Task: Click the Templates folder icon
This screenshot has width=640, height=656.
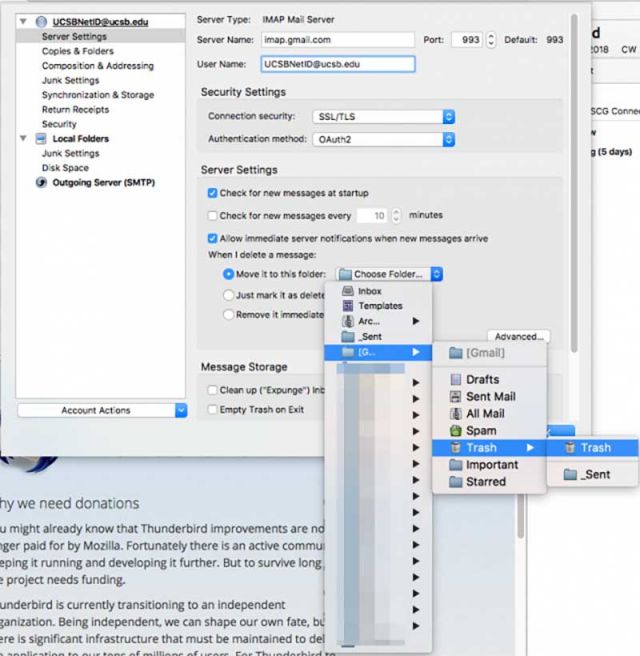Action: coord(348,306)
